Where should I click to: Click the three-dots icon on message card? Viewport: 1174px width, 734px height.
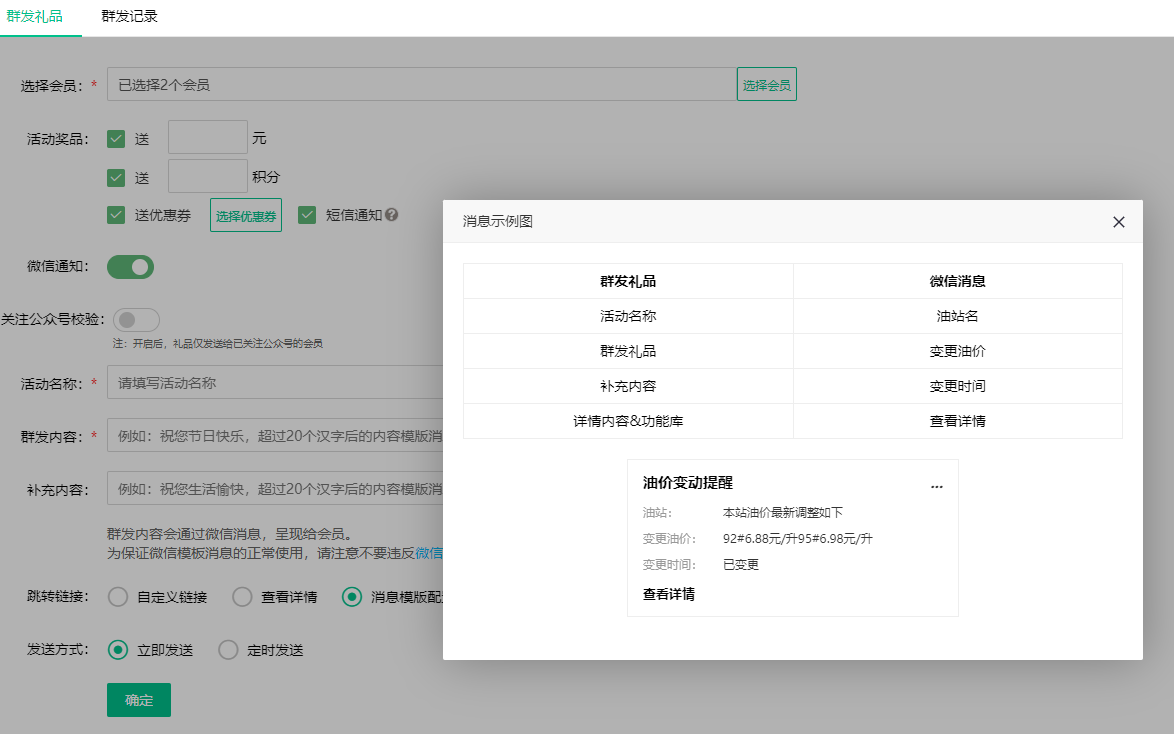(x=936, y=485)
